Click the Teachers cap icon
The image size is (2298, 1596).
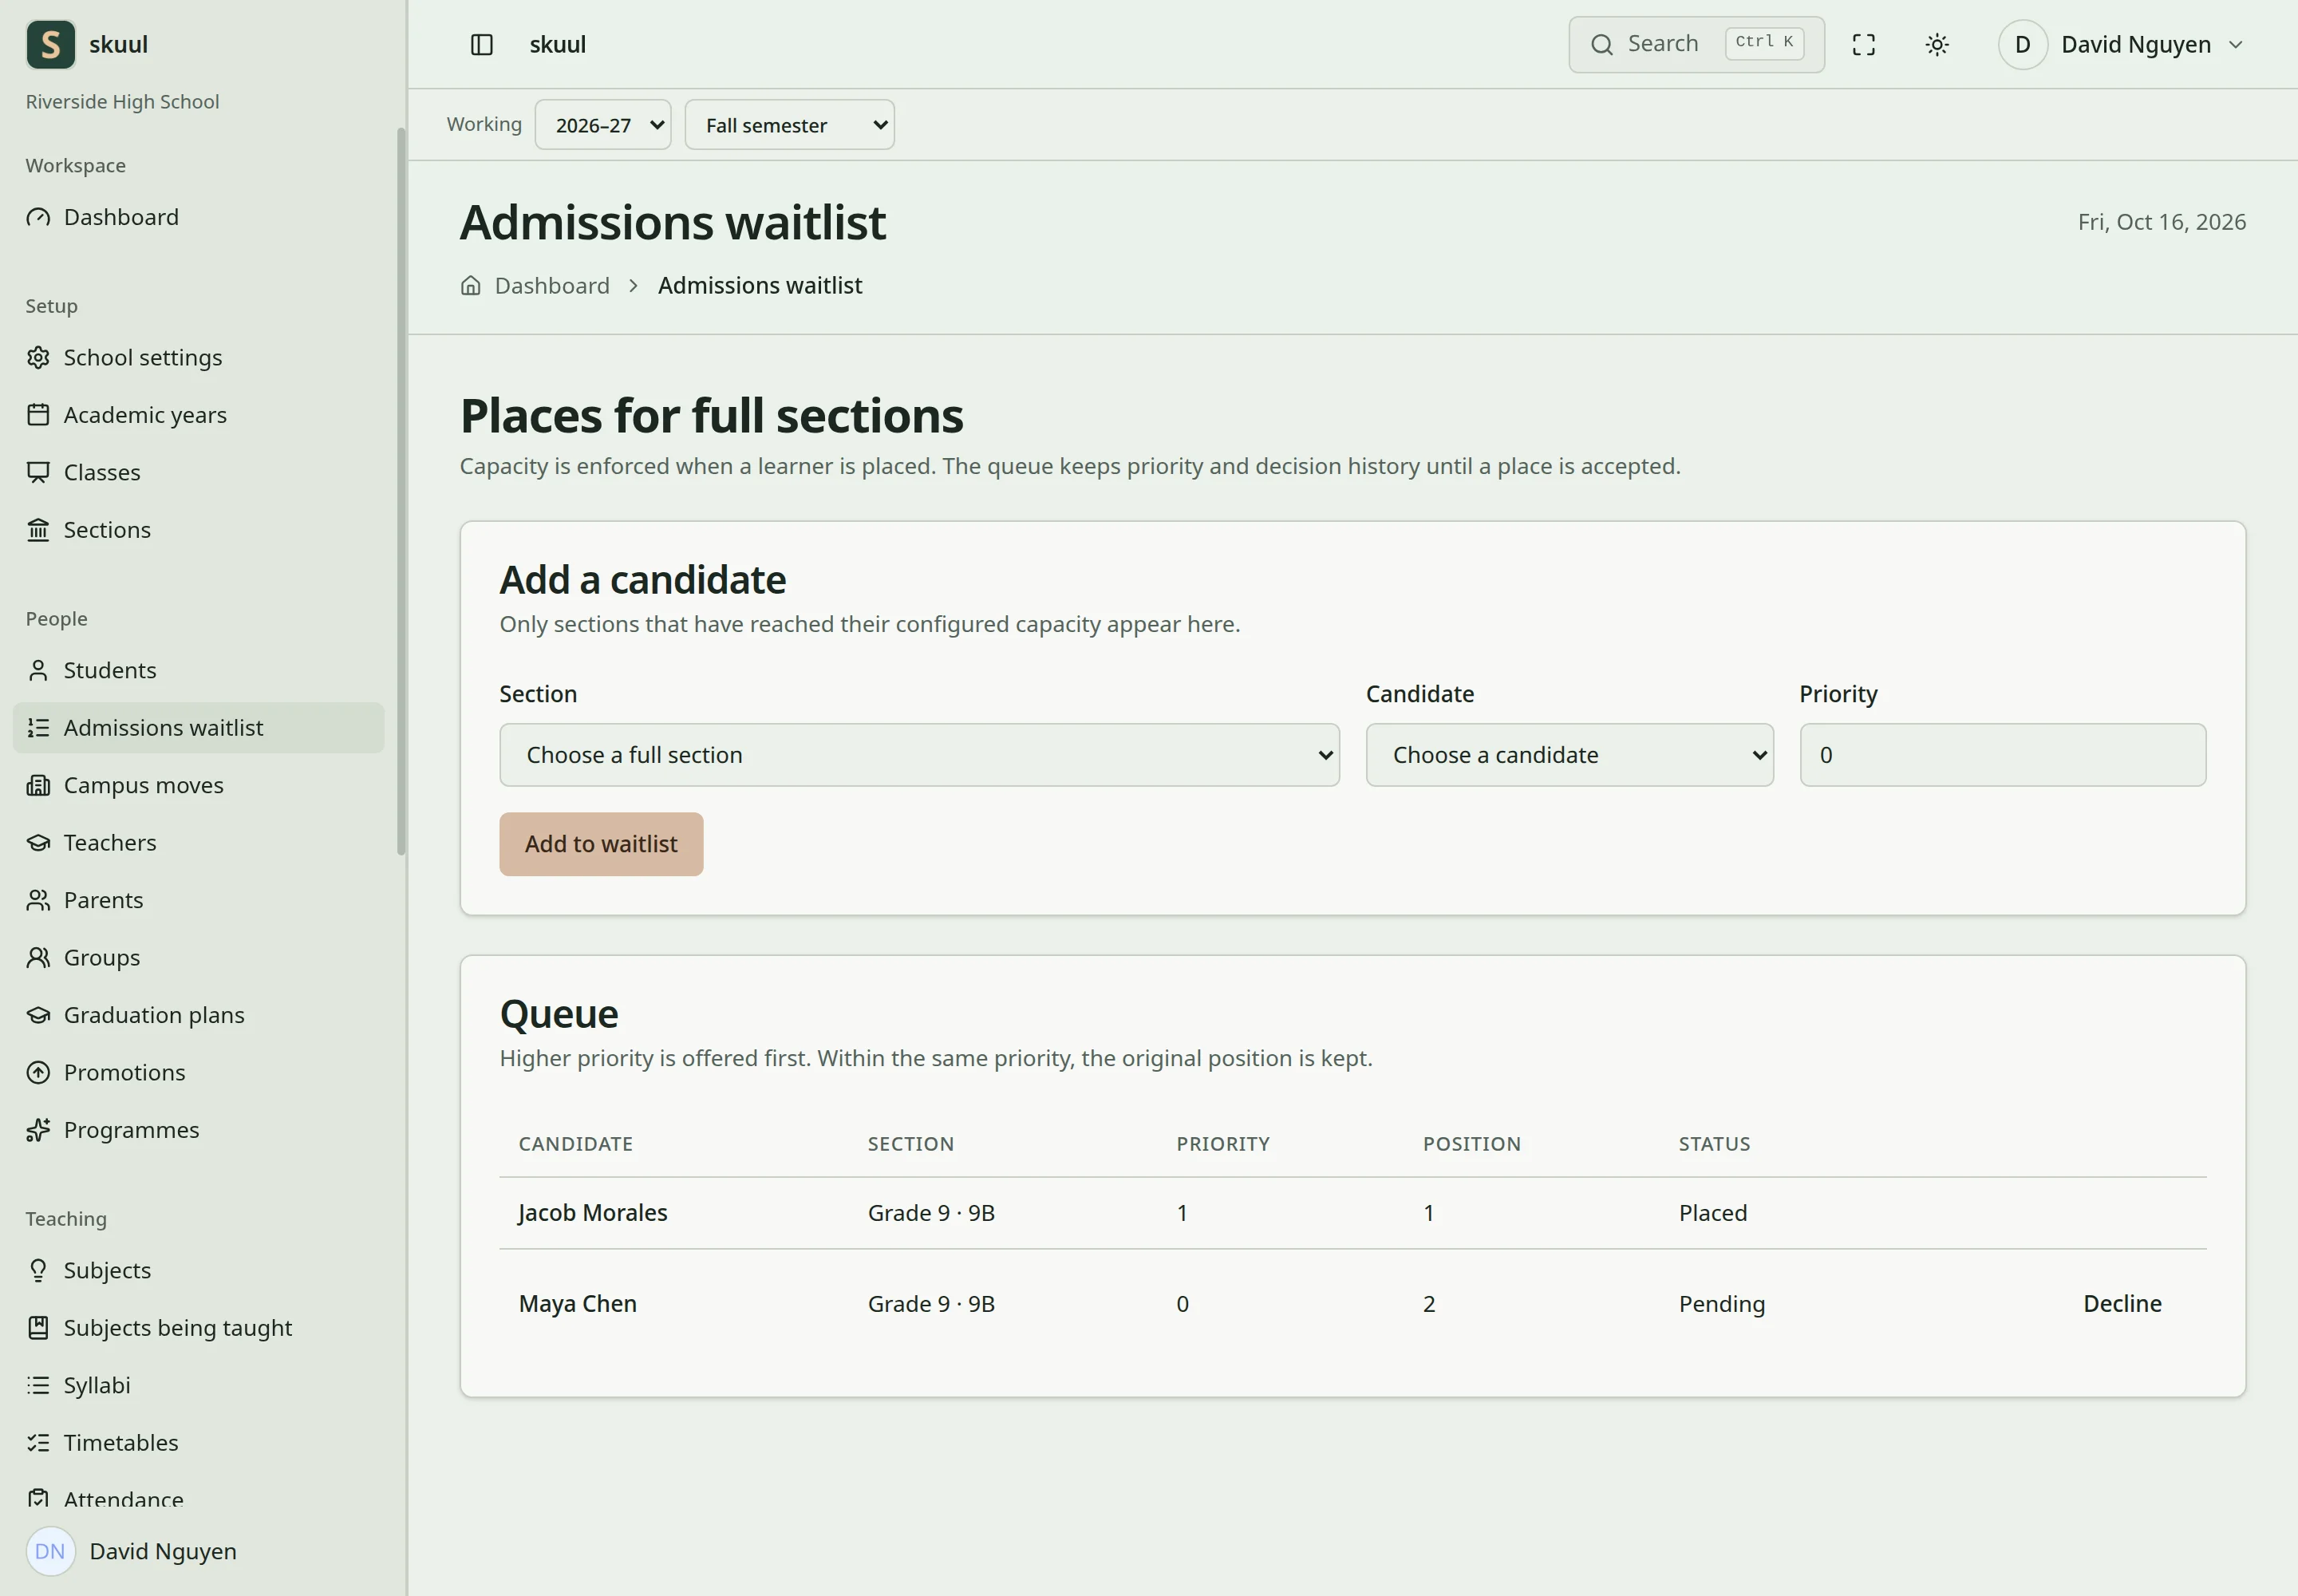pos(38,843)
